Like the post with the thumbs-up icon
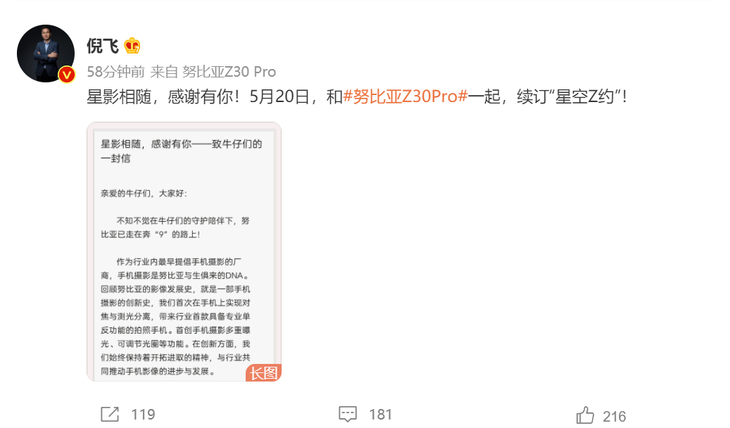This screenshot has width=730, height=428. point(585,415)
